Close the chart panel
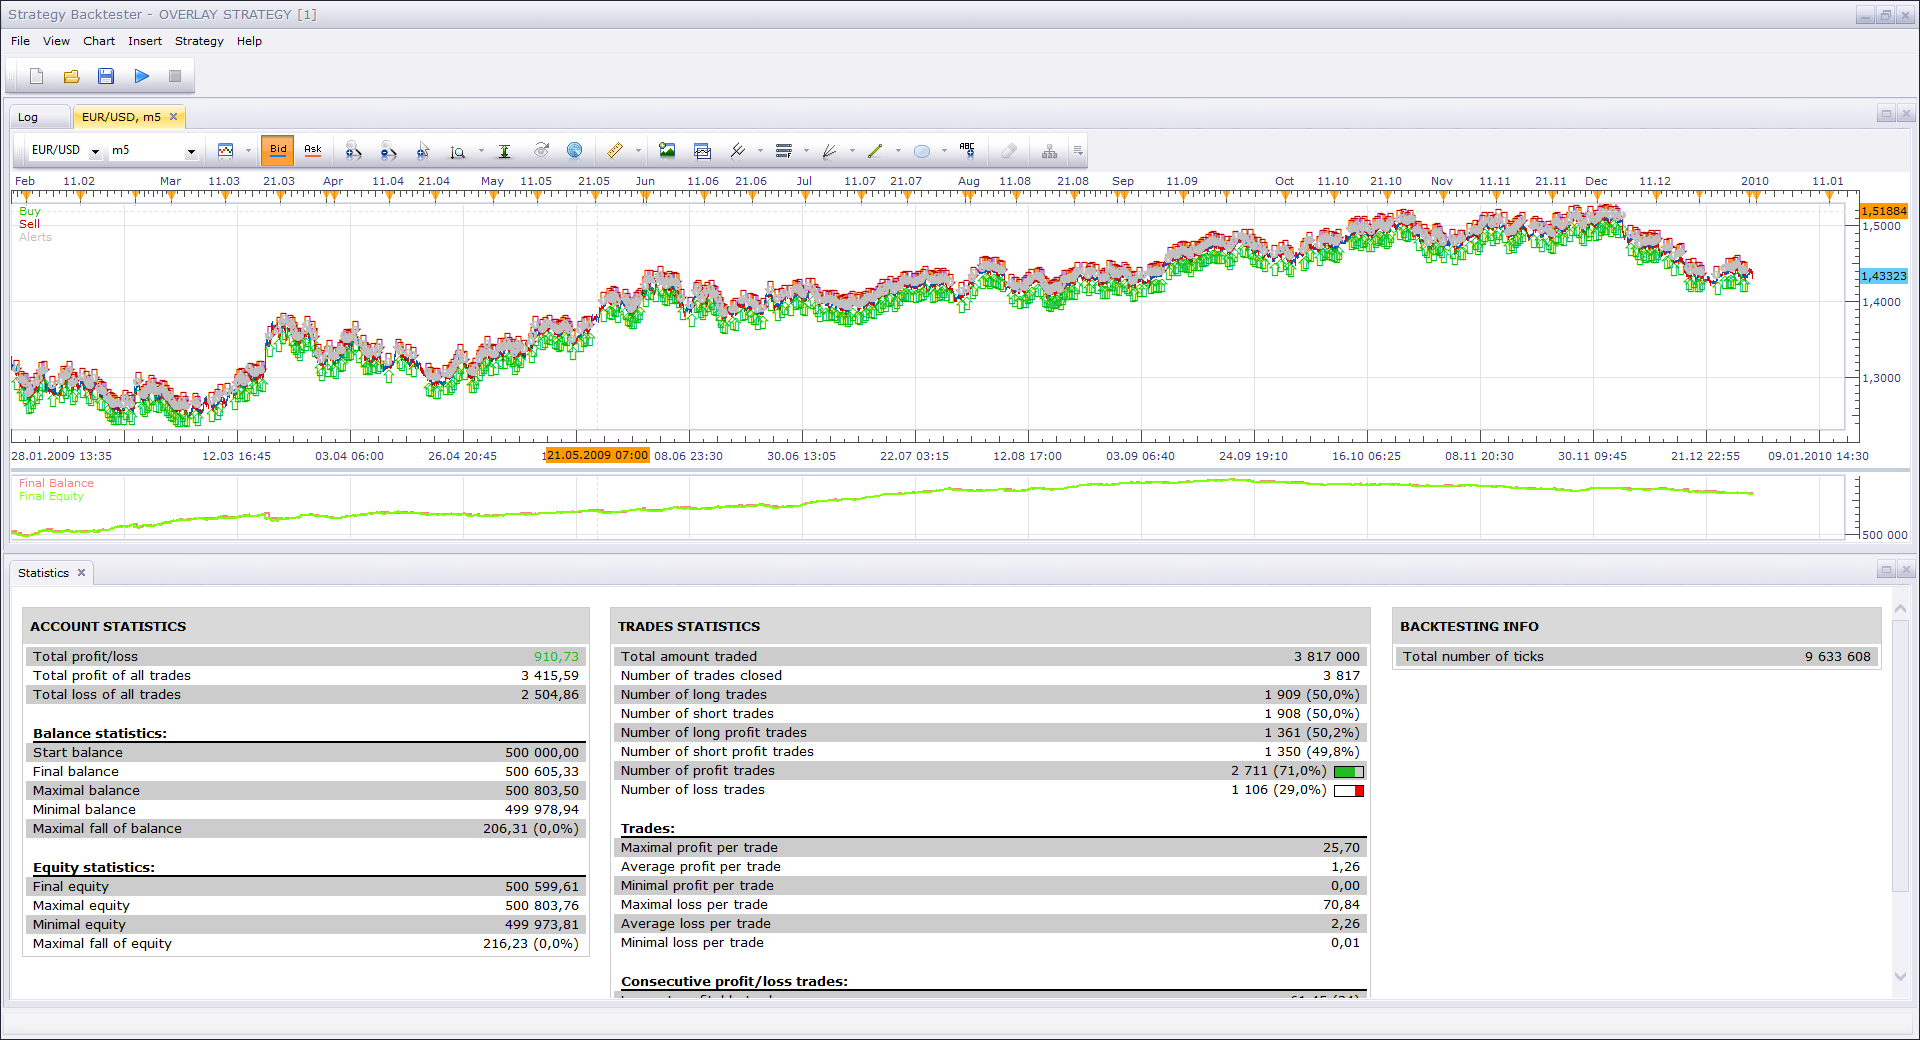Screen dimensions: 1920x1040 click(x=1906, y=114)
